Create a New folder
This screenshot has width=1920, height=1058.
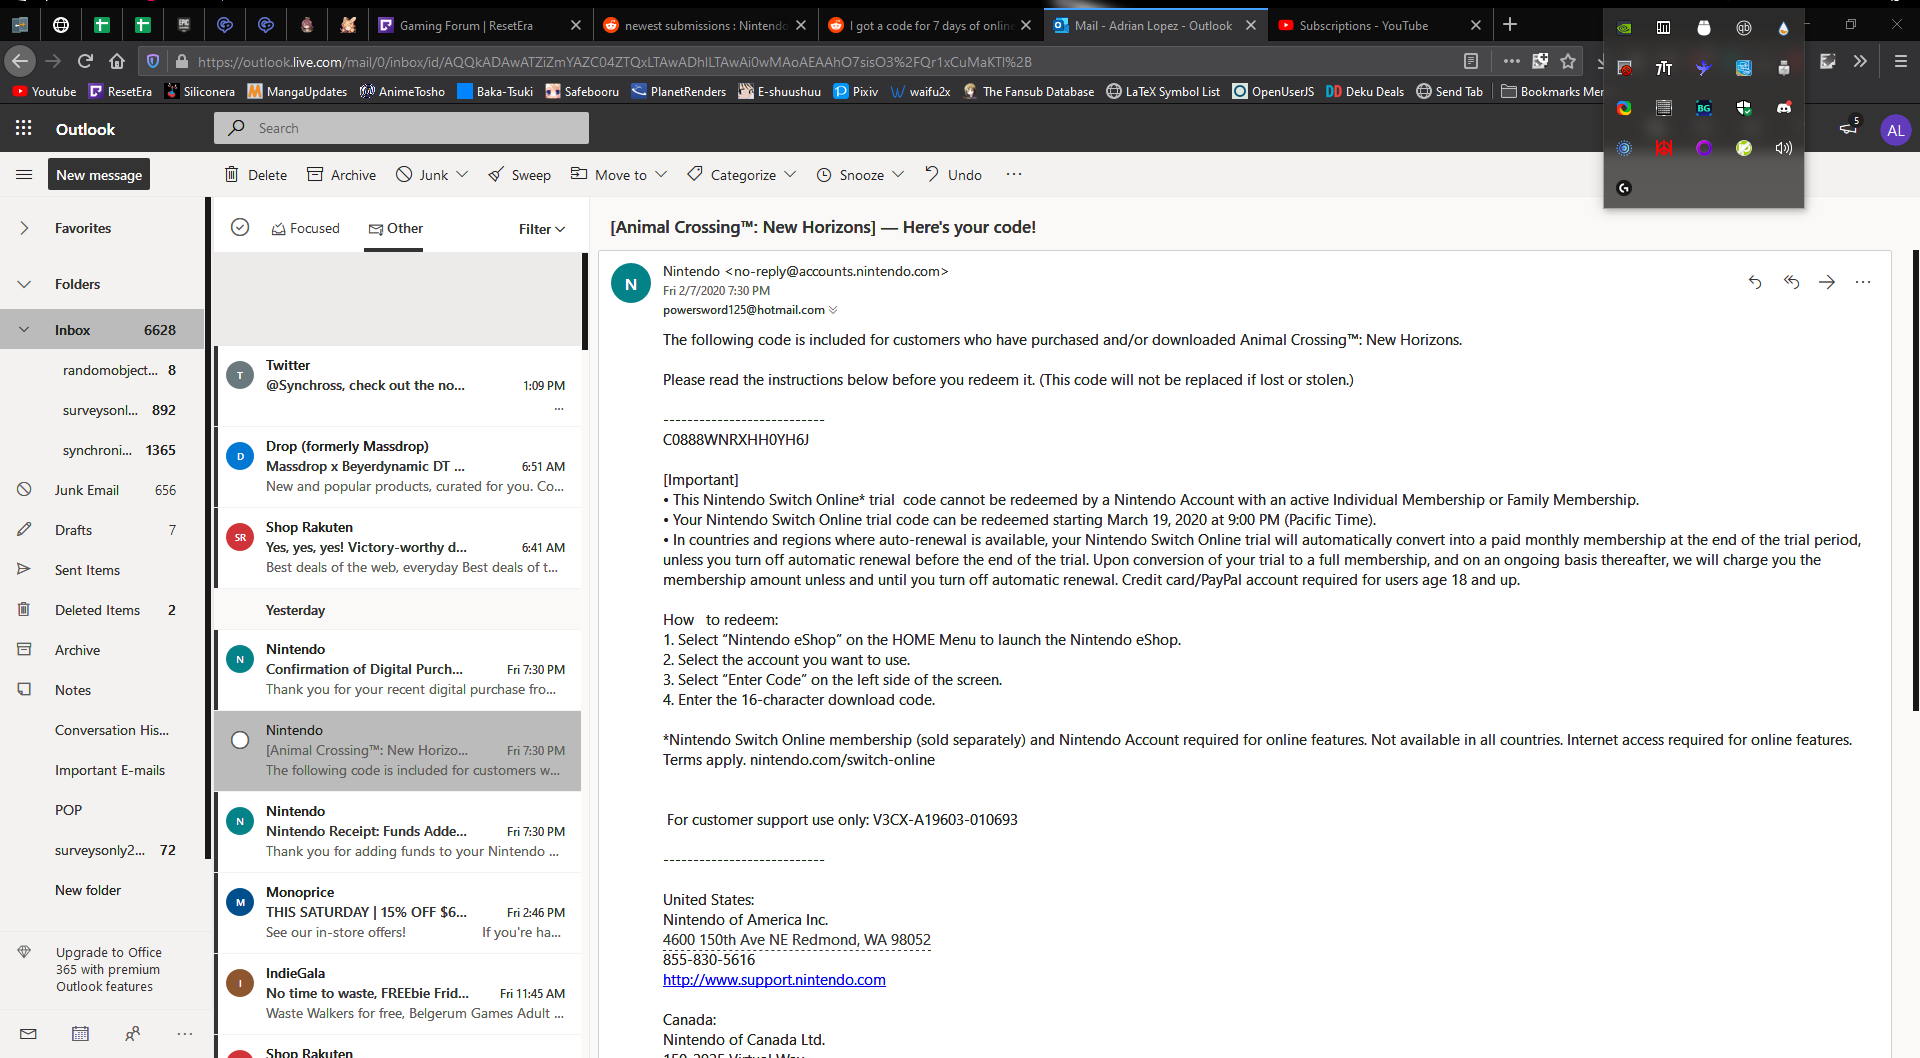[x=88, y=890]
